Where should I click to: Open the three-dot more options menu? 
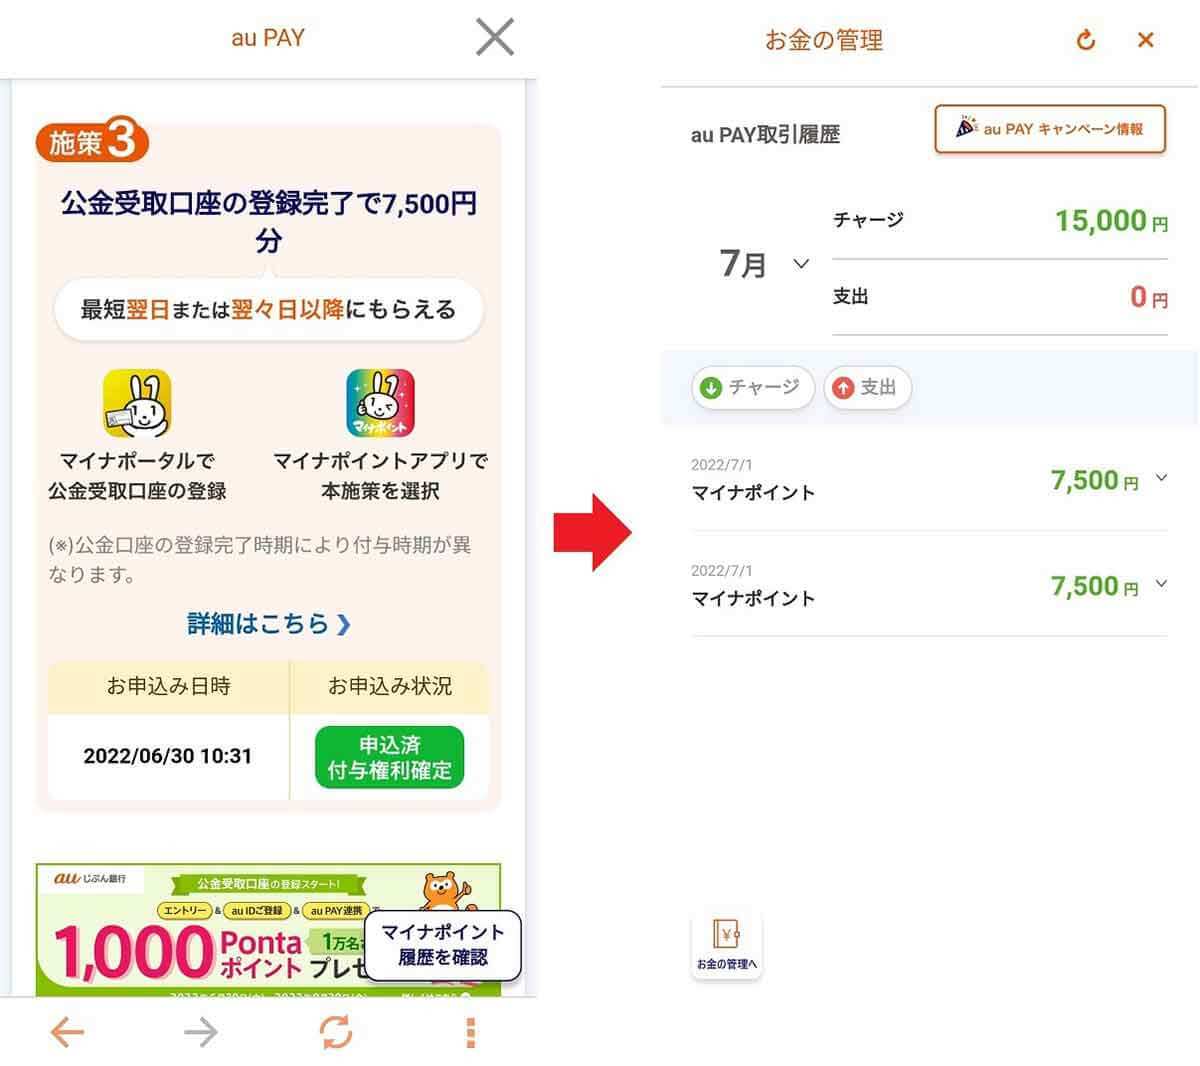pyautogui.click(x=470, y=1032)
